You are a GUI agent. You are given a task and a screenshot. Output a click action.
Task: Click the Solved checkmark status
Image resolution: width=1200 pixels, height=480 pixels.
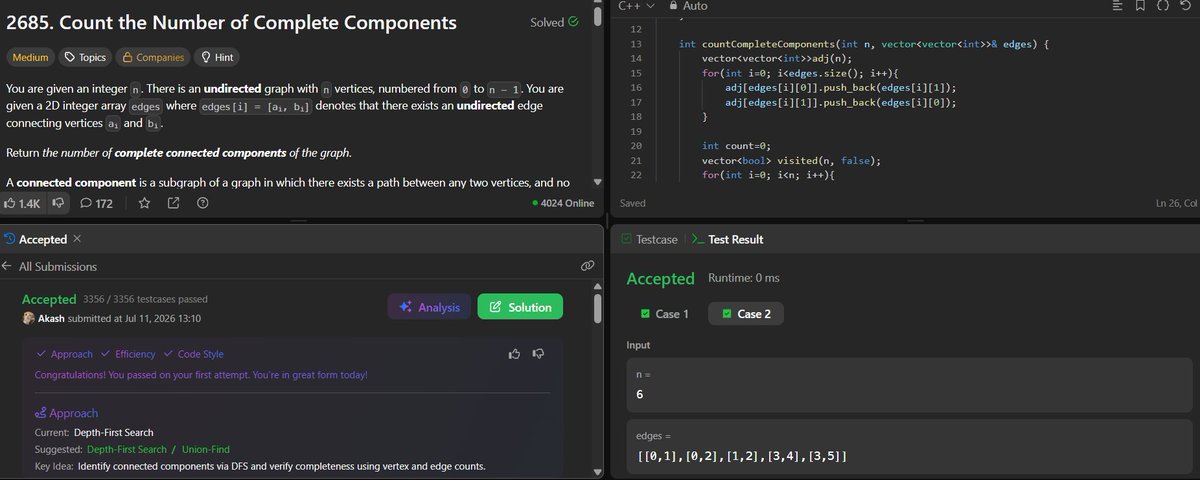pos(554,21)
